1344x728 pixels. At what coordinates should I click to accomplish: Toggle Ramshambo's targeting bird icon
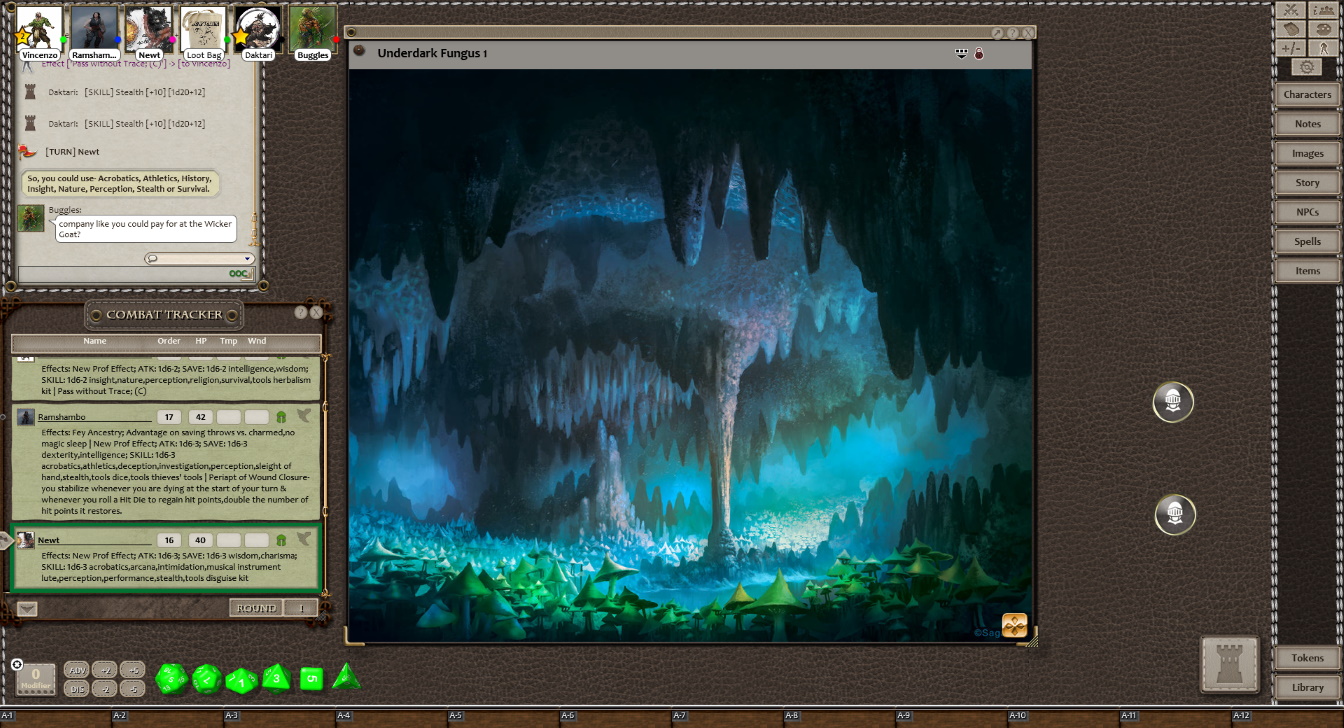(x=304, y=415)
